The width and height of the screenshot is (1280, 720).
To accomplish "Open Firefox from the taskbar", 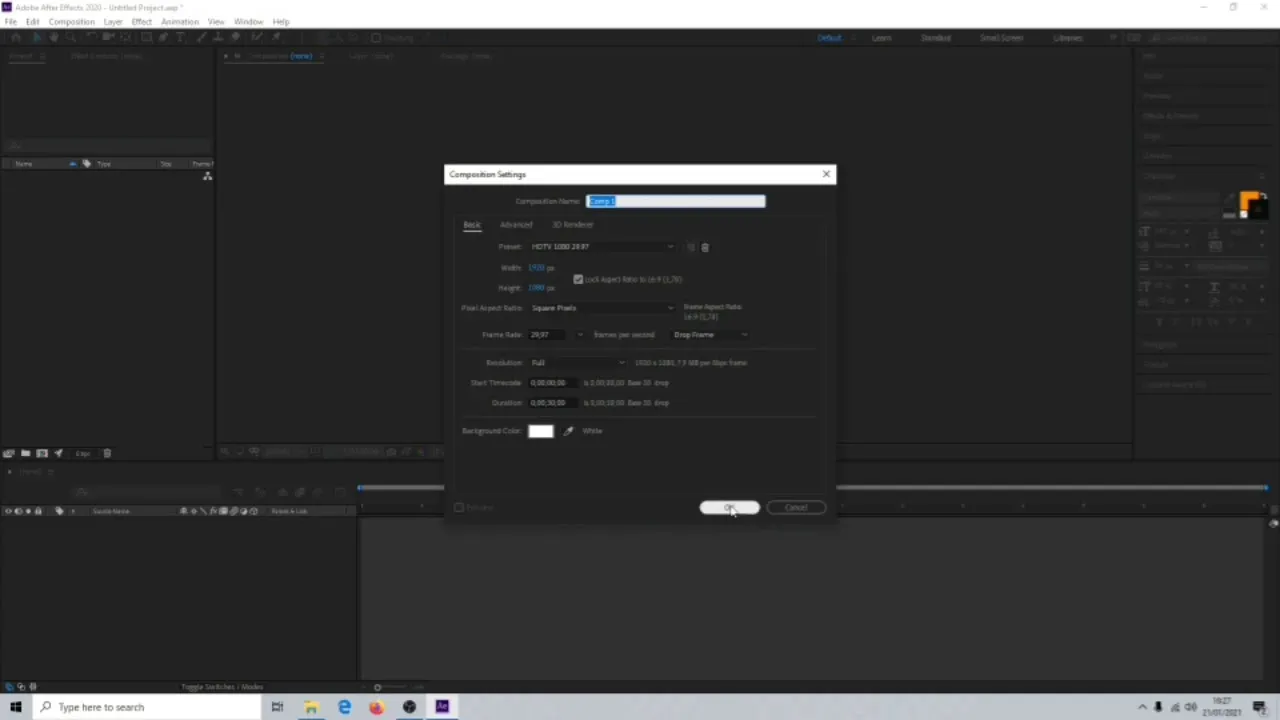I will tap(376, 707).
